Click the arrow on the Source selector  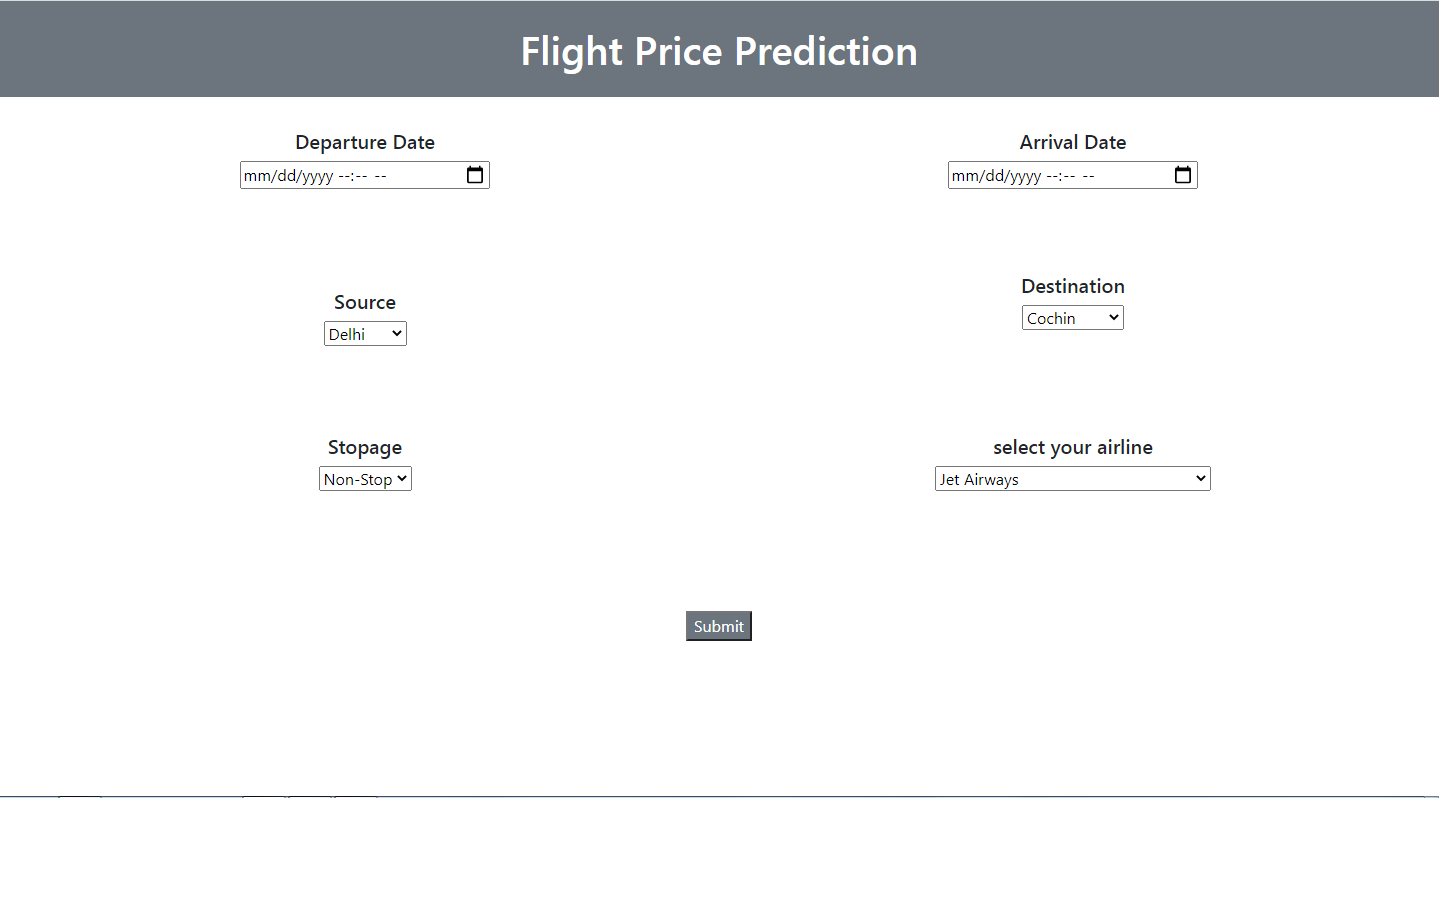(x=397, y=333)
